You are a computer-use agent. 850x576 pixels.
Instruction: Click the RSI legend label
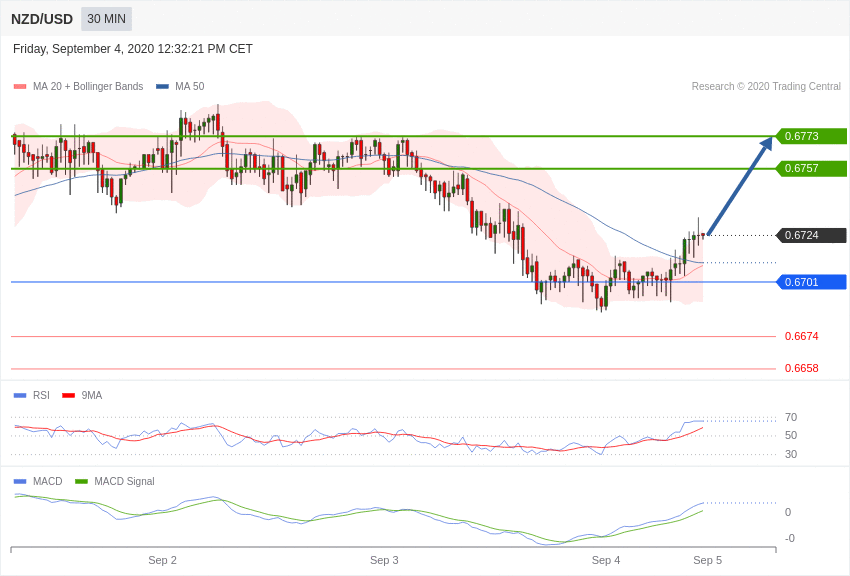pyautogui.click(x=41, y=396)
